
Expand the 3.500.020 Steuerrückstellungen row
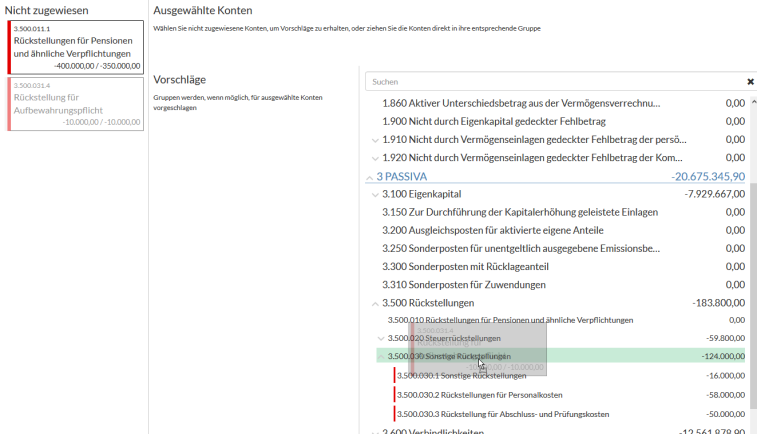click(x=381, y=338)
